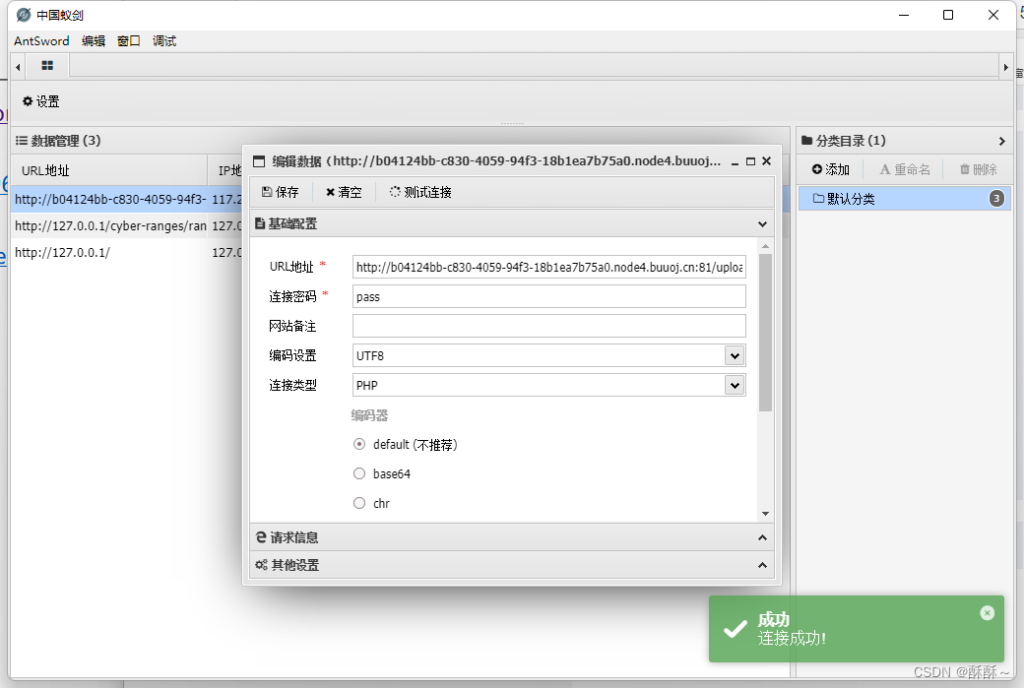Click the dialog vertical scrollbar thumb
1024x688 pixels.
tap(765, 333)
